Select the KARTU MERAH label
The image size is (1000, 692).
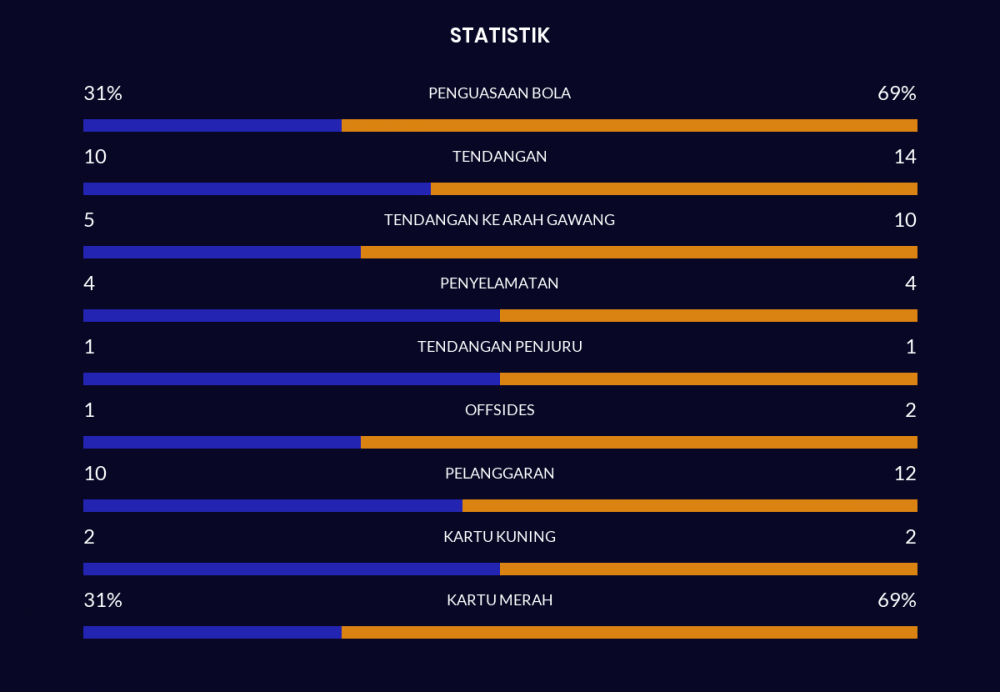(x=499, y=600)
